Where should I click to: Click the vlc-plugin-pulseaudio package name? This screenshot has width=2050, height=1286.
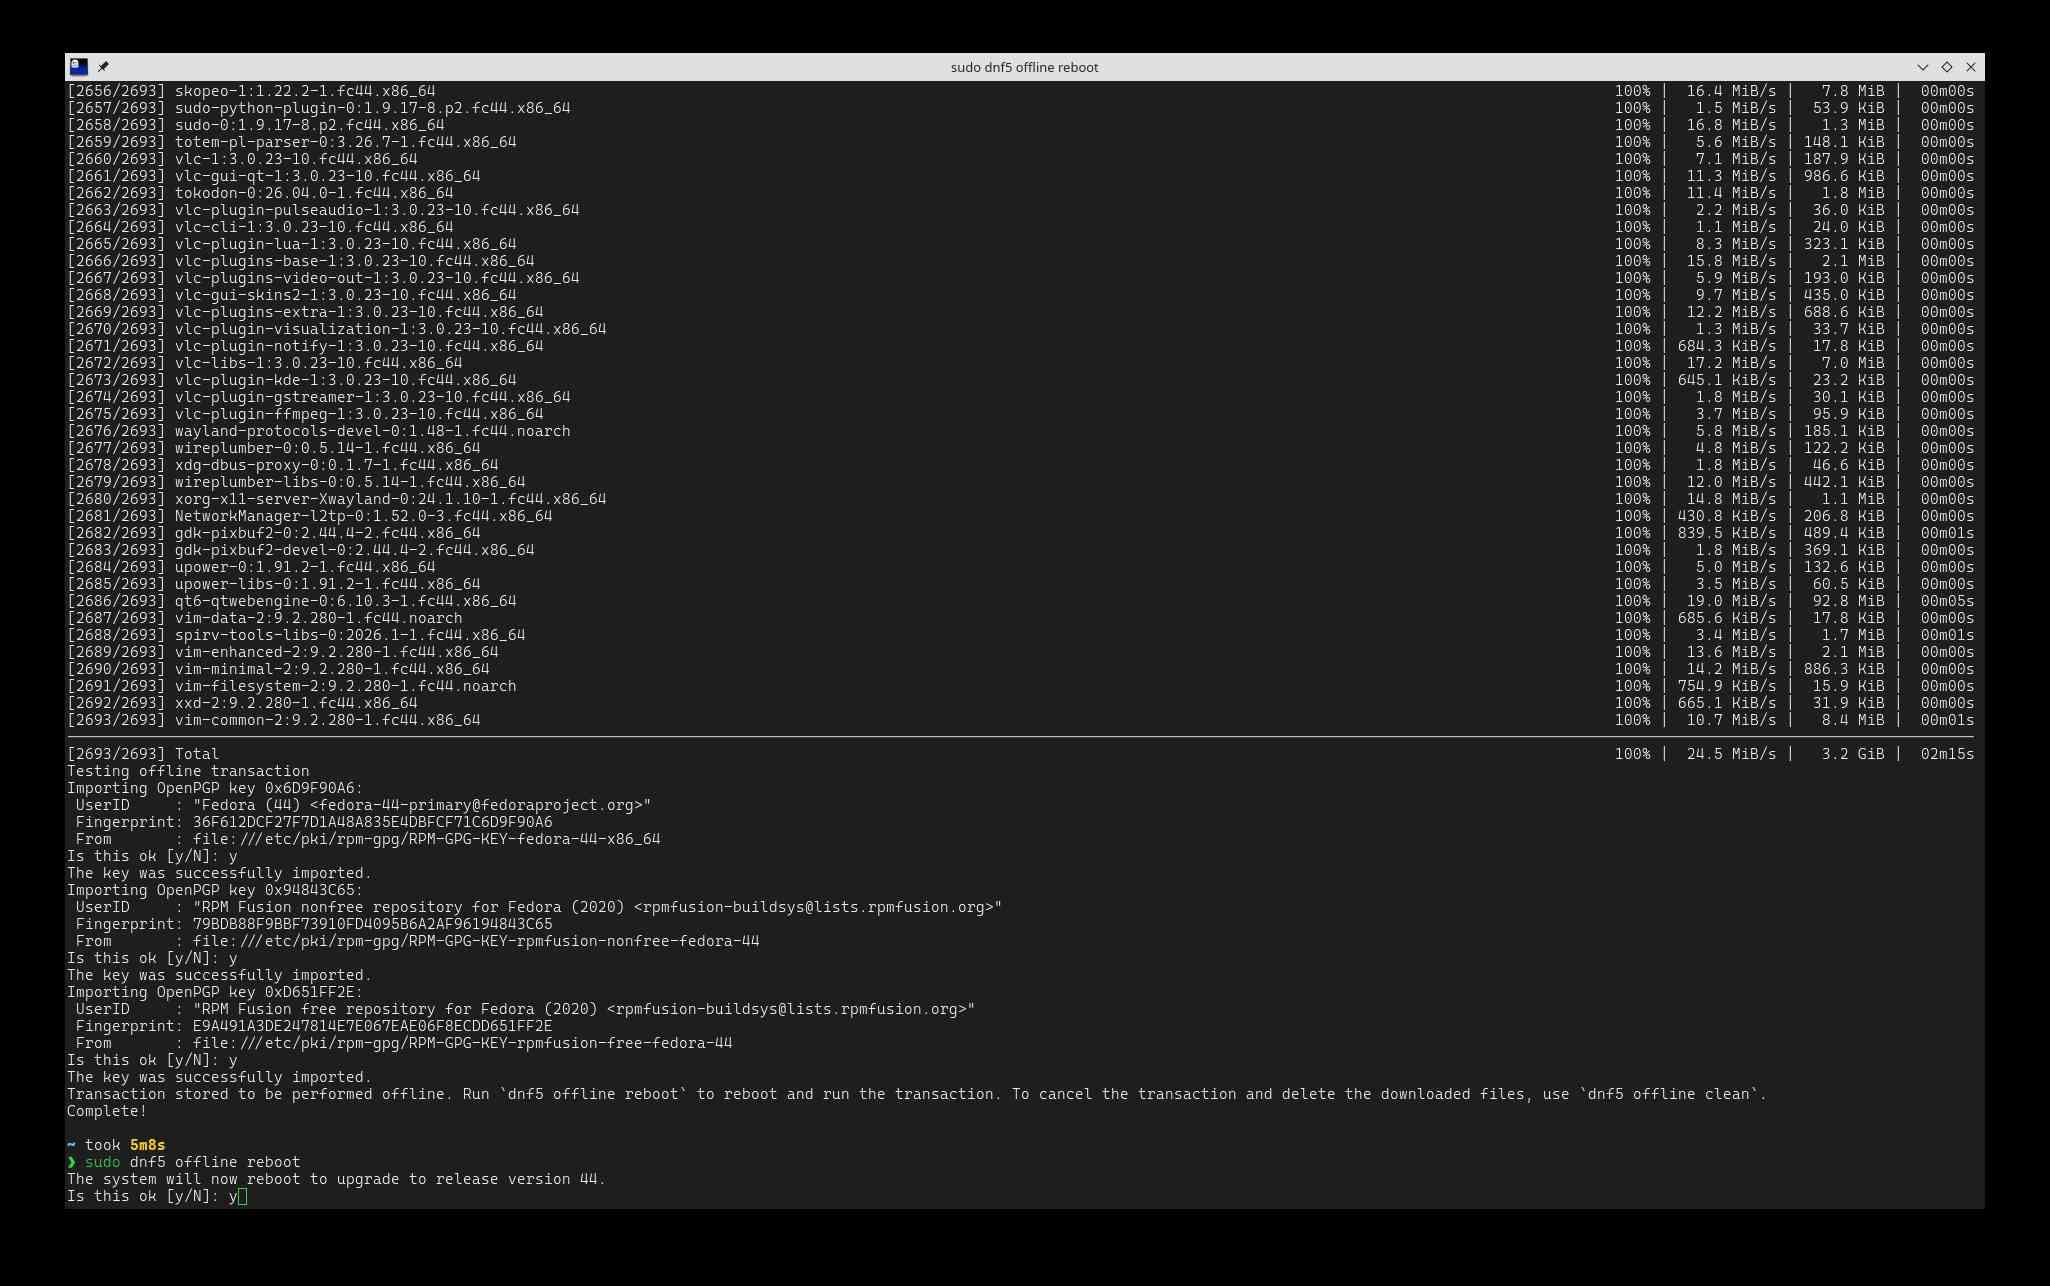[x=377, y=210]
